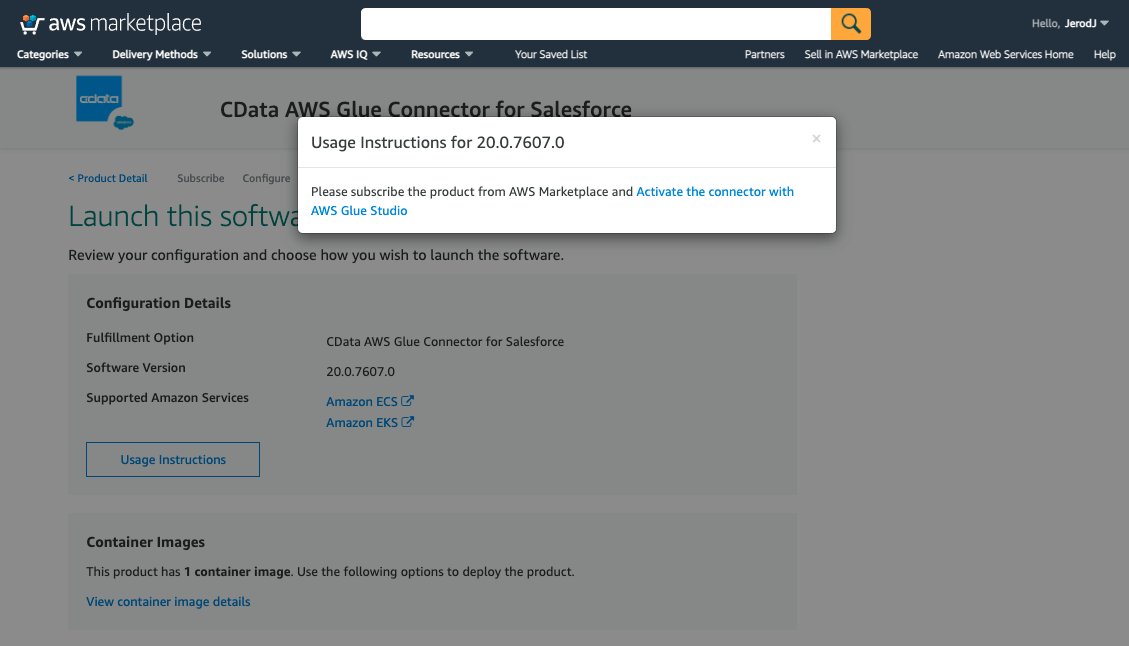Go to Your Saved List
Viewport: 1129px width, 646px height.
pos(551,54)
